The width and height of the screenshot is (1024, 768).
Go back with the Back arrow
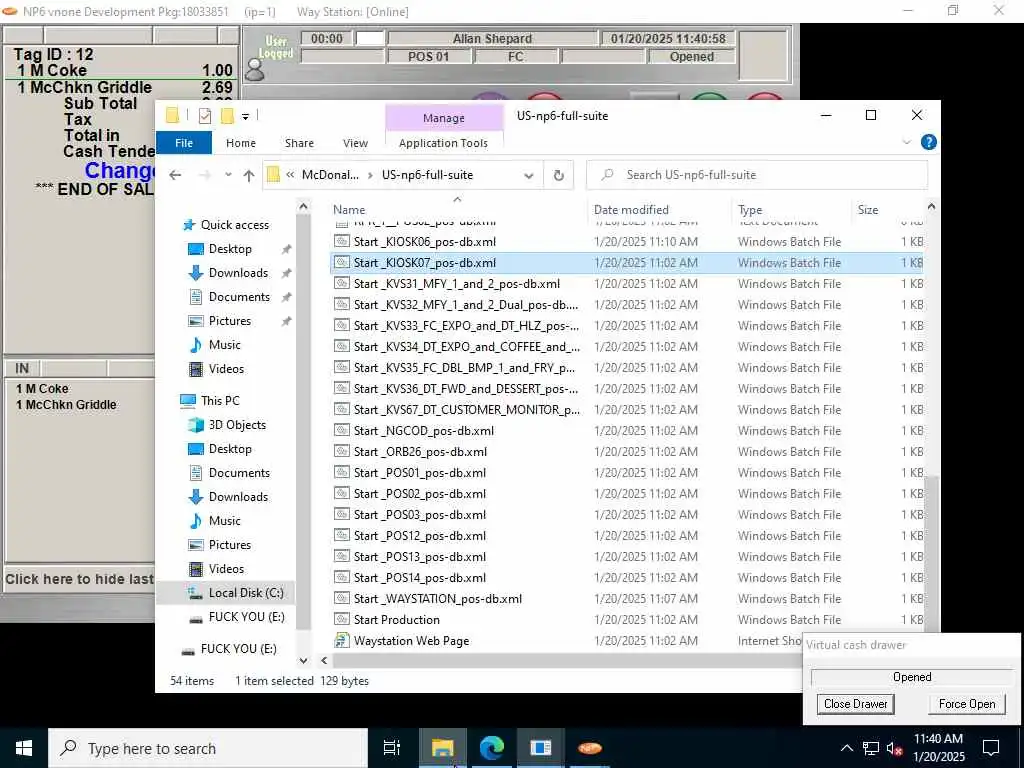point(175,175)
